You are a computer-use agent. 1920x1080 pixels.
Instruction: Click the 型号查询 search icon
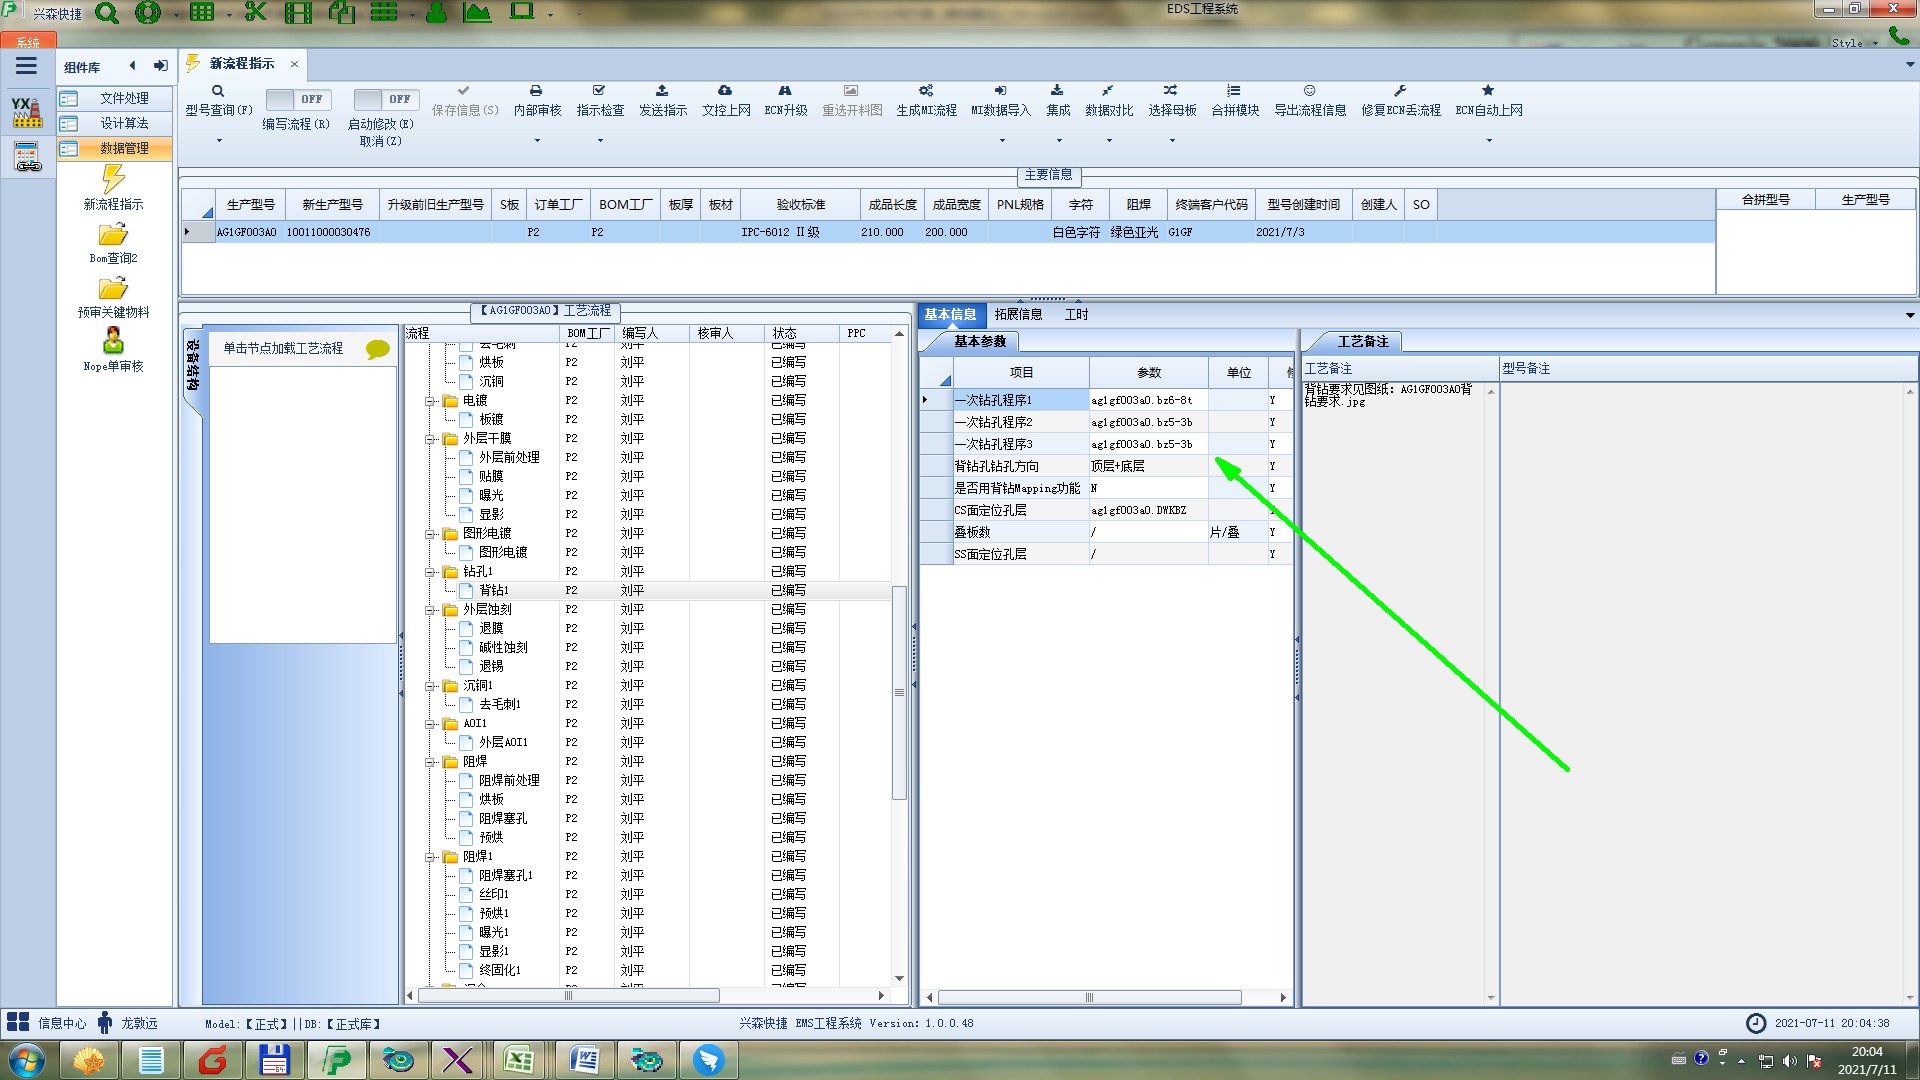tap(218, 91)
